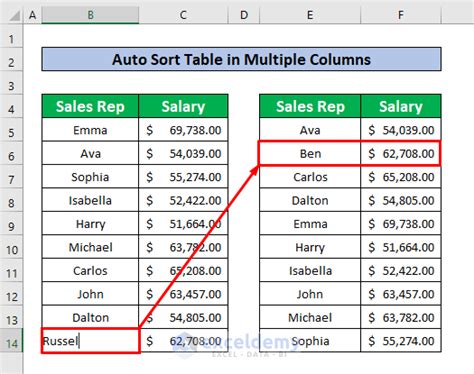Select cell 'Sophia' in column E
The width and height of the screenshot is (474, 374).
310,341
